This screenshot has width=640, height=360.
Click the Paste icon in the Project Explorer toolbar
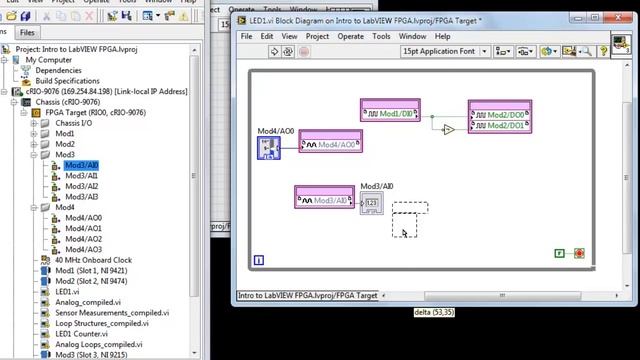click(x=76, y=16)
